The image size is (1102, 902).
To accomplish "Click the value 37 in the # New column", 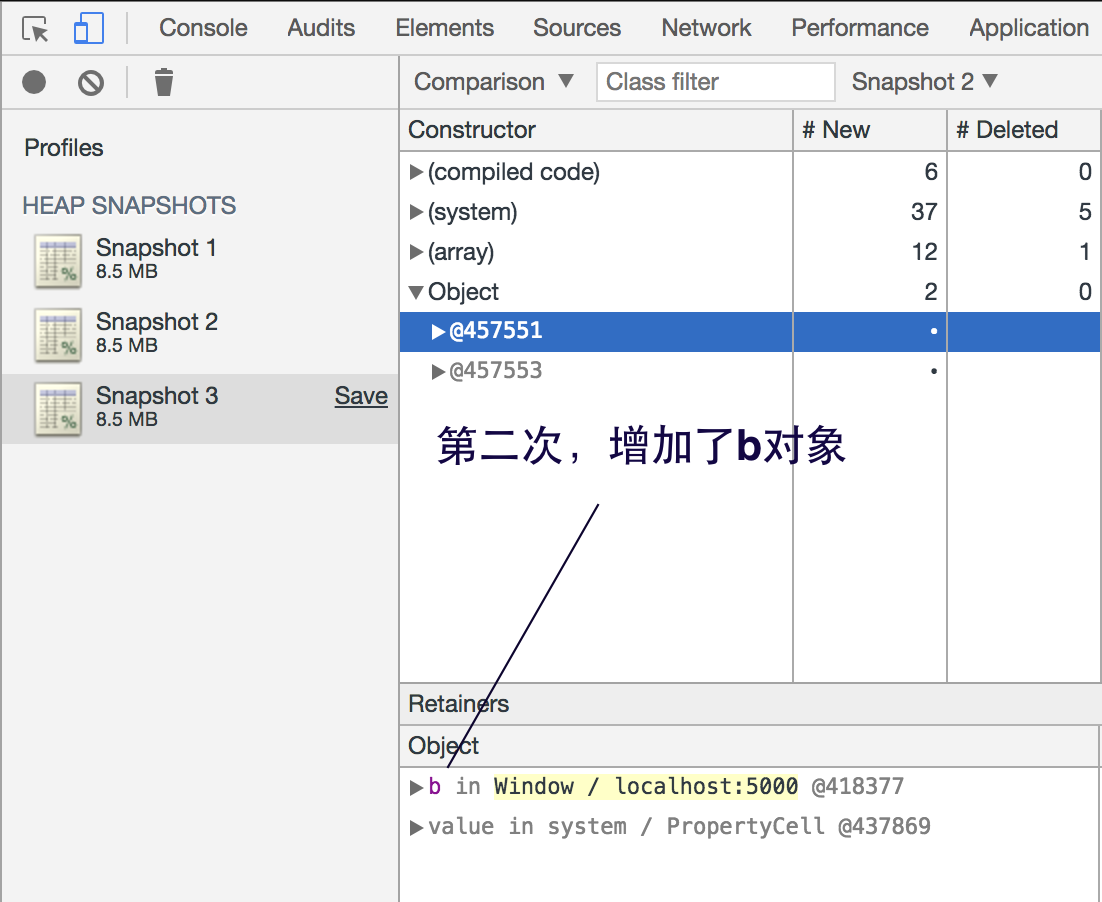I will (924, 212).
